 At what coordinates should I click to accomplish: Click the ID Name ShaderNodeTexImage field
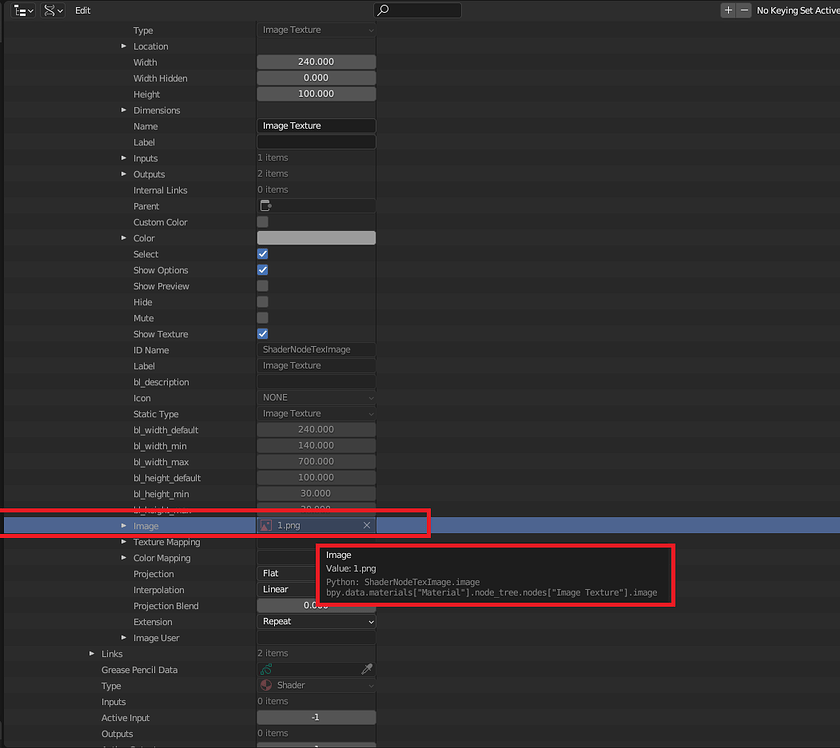point(316,350)
